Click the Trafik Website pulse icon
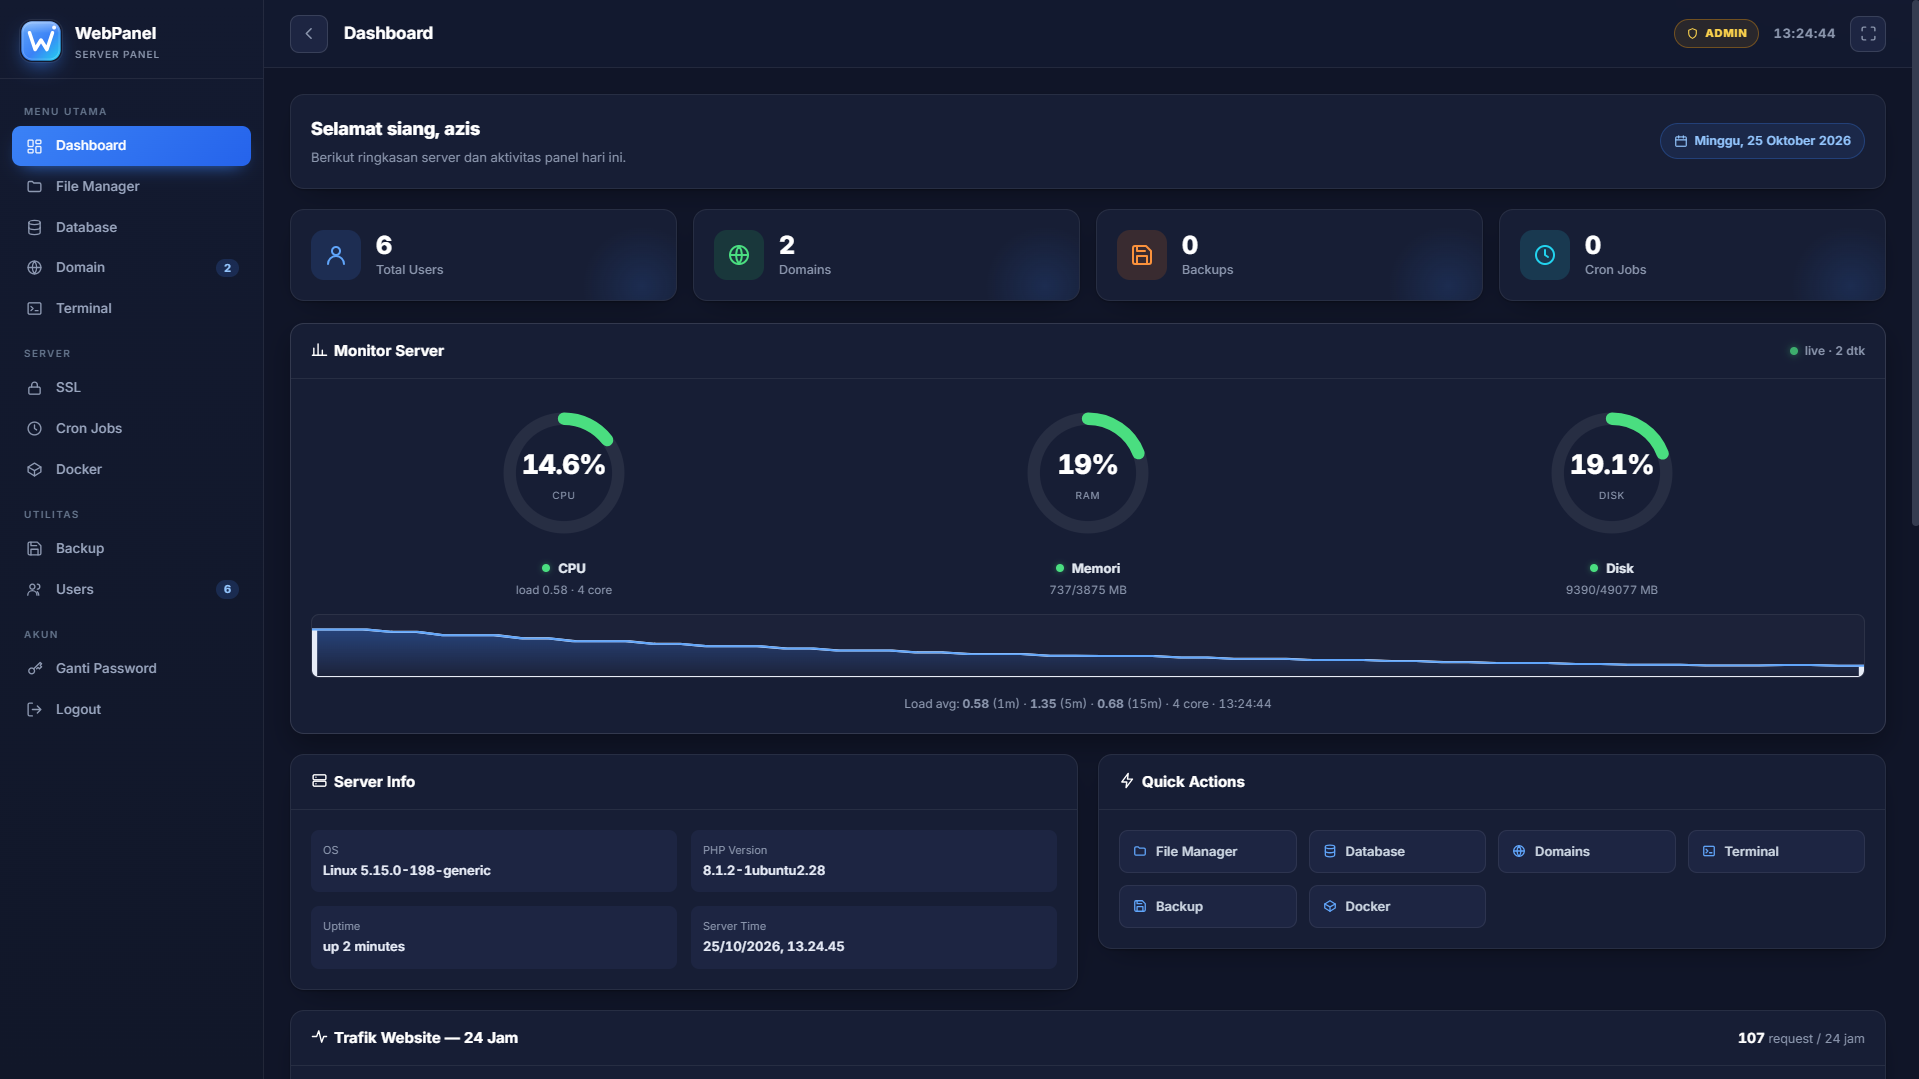Image resolution: width=1919 pixels, height=1079 pixels. pos(319,1037)
